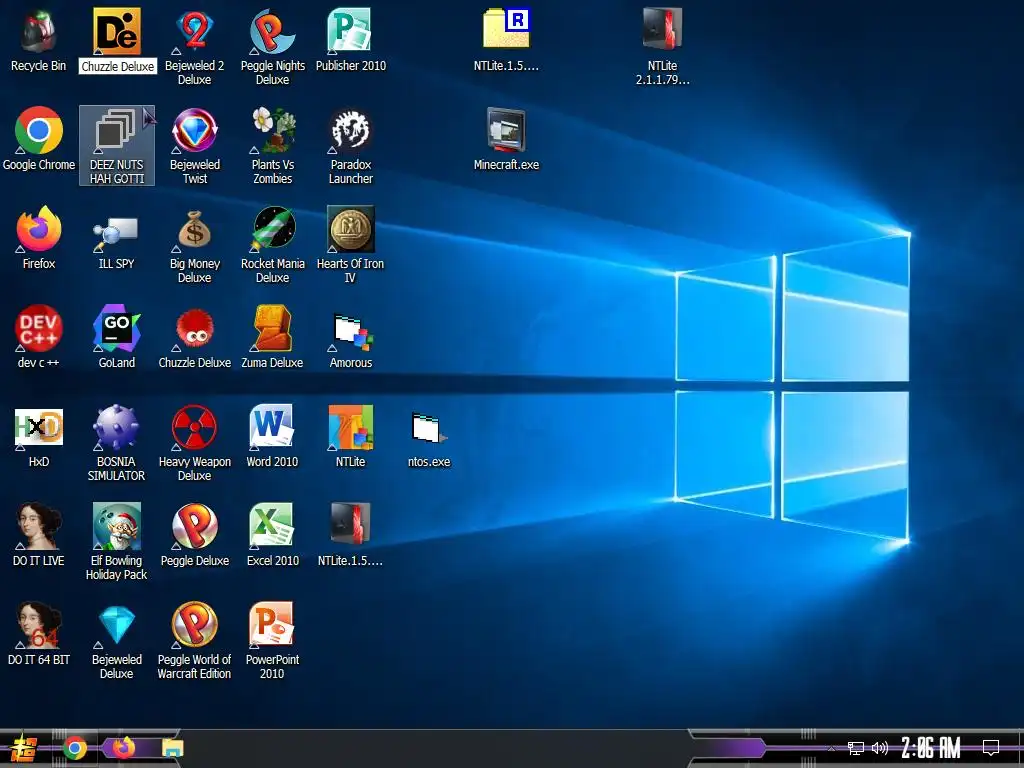Select the Publisher 2010 icon
The height and width of the screenshot is (768, 1024).
(351, 39)
